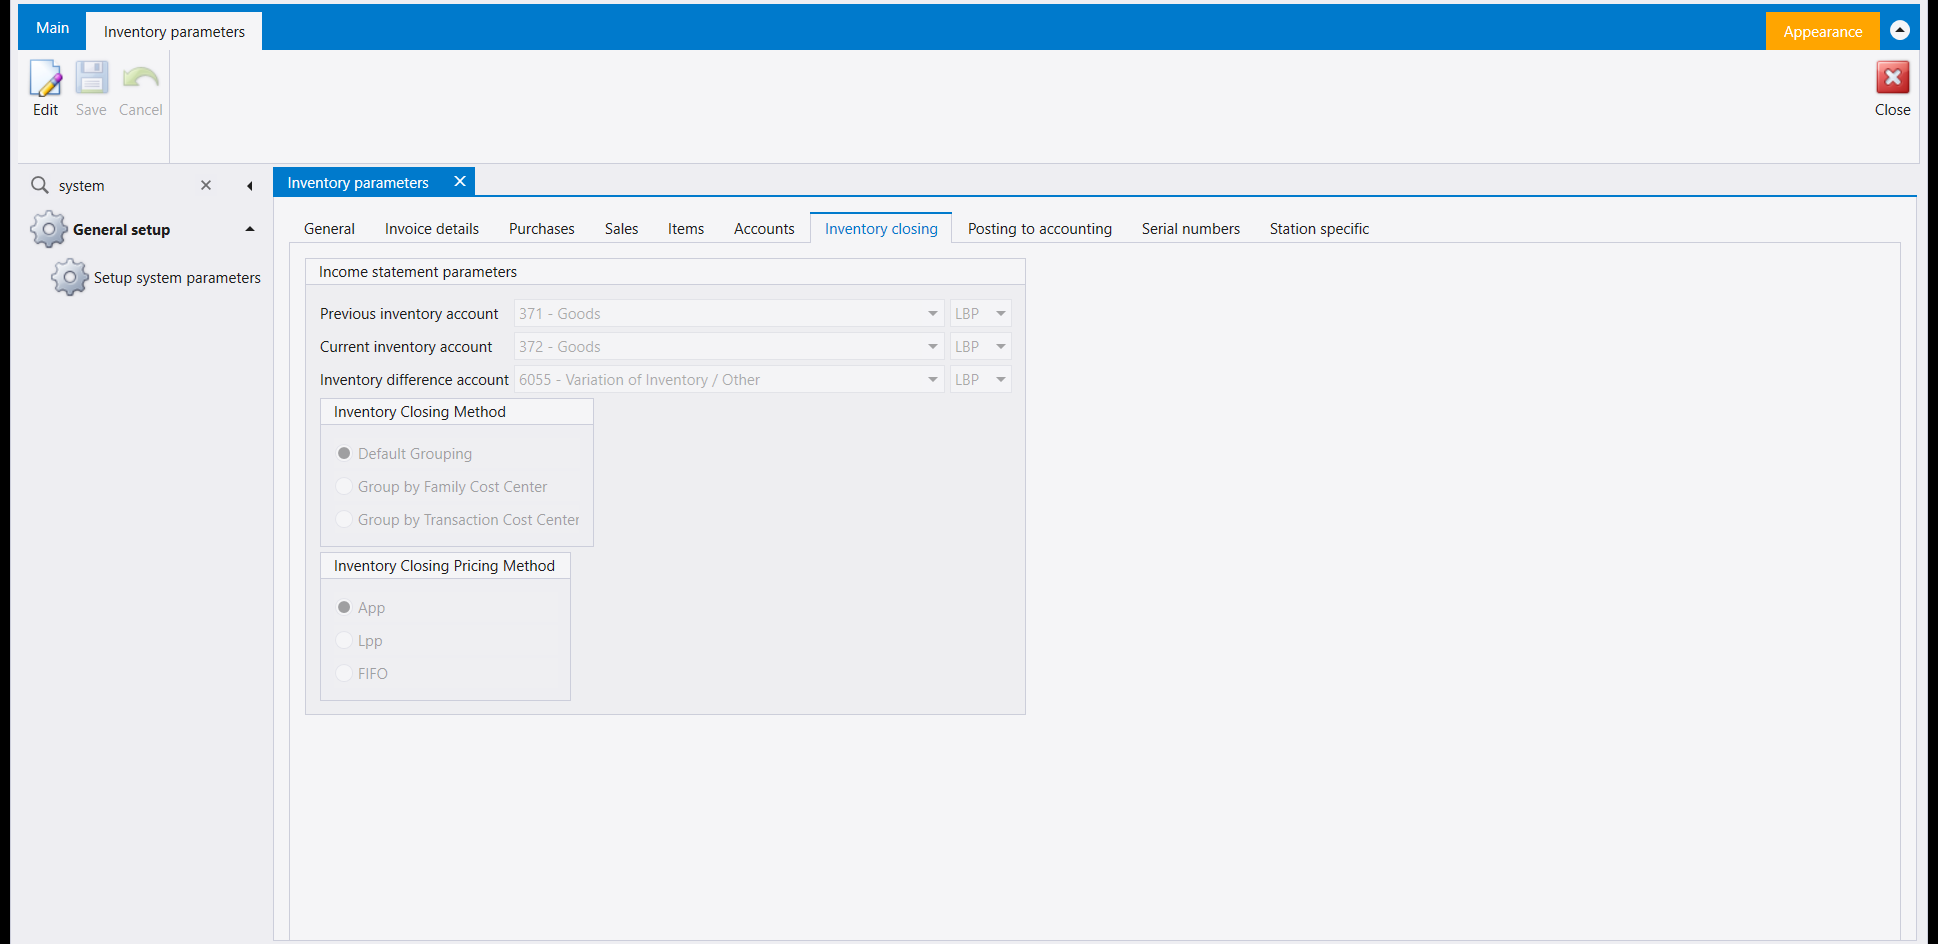Screen dimensions: 1938x944
Task: Open the Serial numbers tab
Action: [x=1191, y=228]
